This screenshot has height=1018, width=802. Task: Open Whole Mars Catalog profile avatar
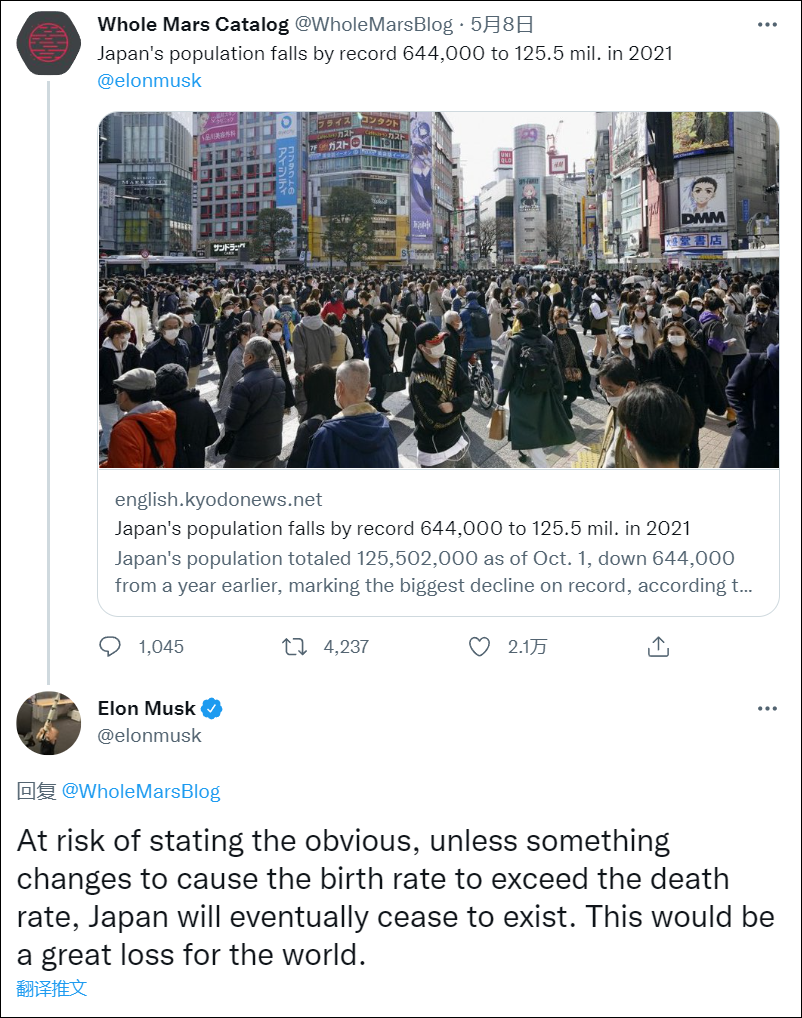[49, 43]
